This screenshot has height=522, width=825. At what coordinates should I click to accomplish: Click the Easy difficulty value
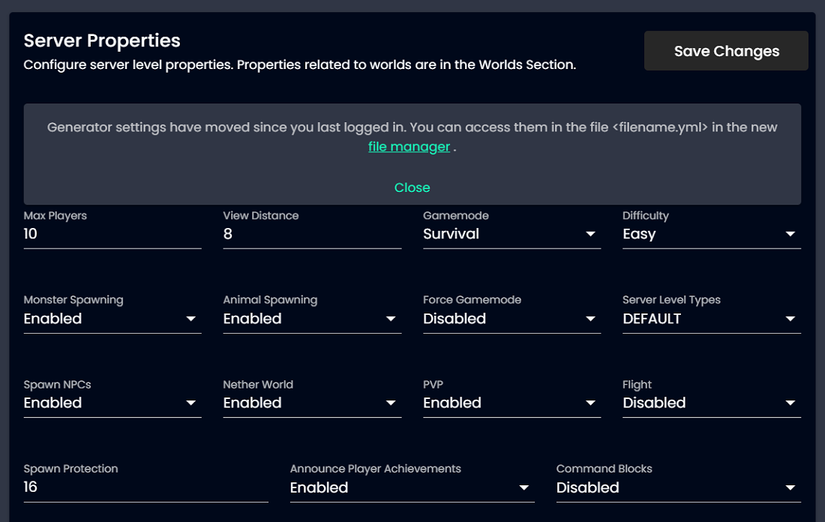[x=639, y=234]
